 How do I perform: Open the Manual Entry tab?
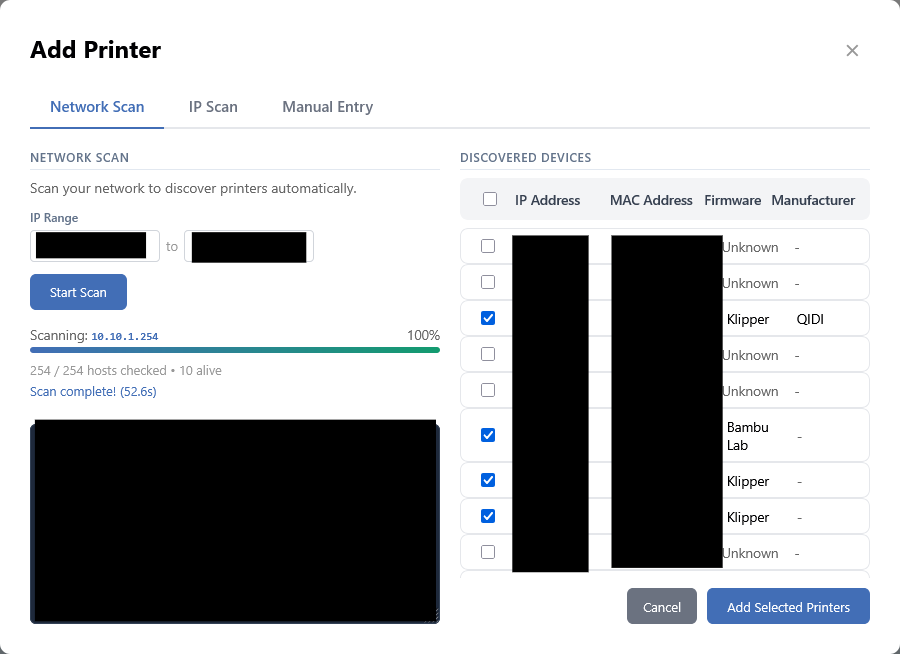tap(327, 107)
